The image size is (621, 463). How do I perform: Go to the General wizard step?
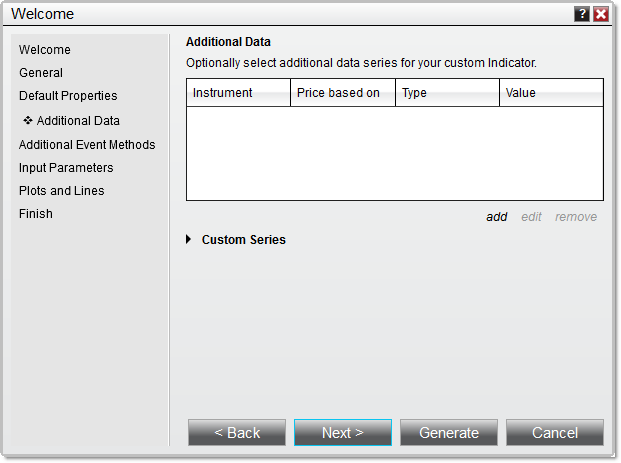[41, 73]
